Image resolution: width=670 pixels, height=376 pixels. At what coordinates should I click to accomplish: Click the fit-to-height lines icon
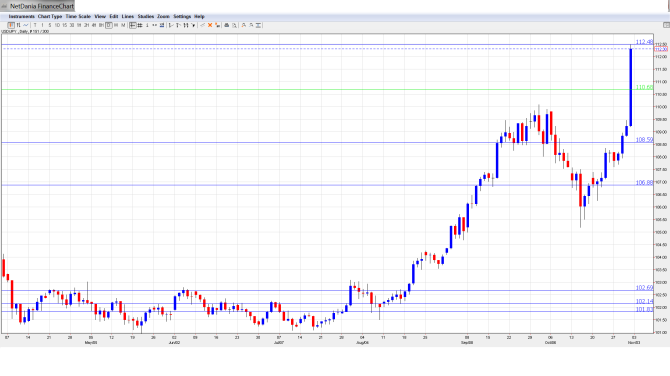point(258,25)
